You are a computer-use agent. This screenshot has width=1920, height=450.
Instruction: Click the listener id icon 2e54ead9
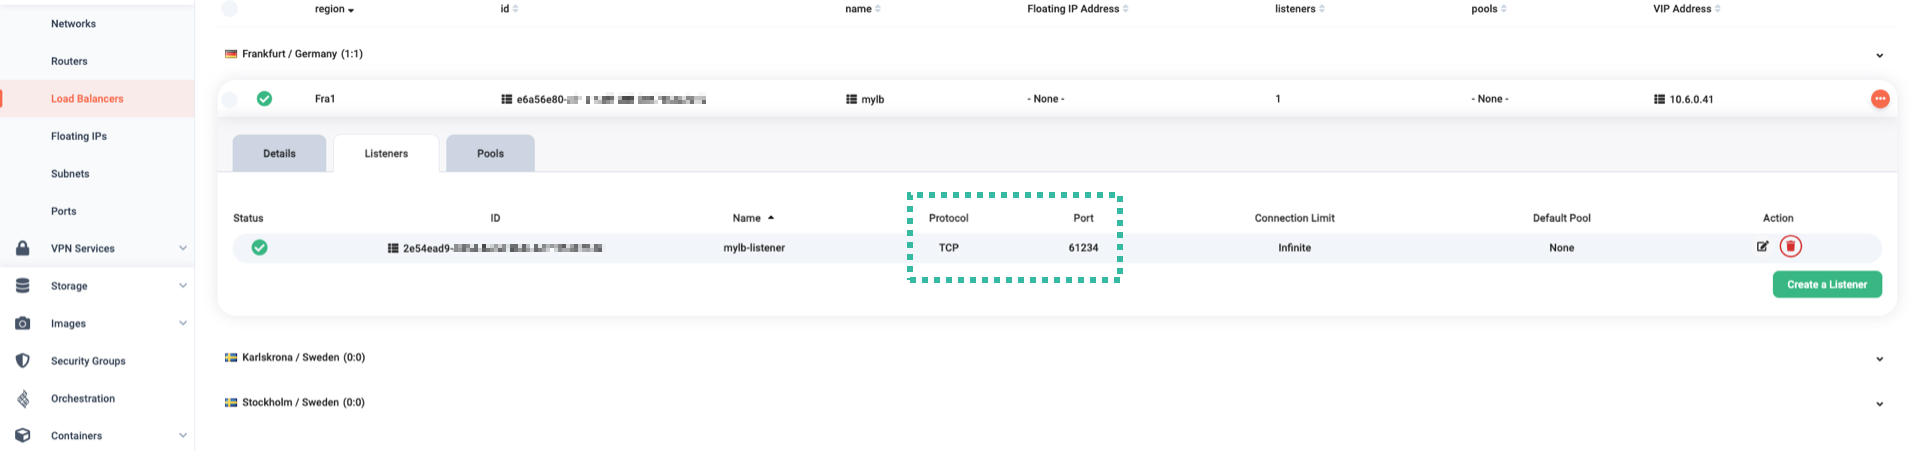[x=393, y=248]
